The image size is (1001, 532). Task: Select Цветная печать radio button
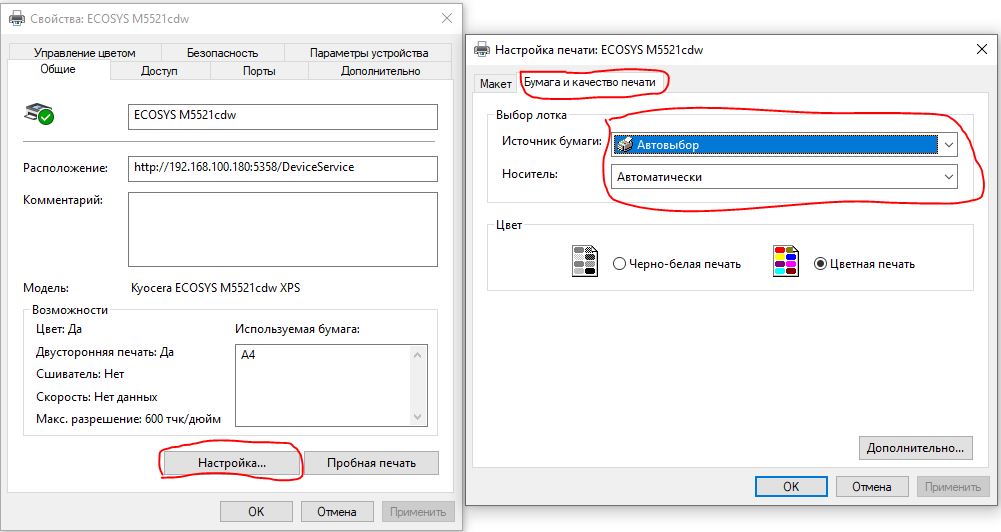click(820, 264)
